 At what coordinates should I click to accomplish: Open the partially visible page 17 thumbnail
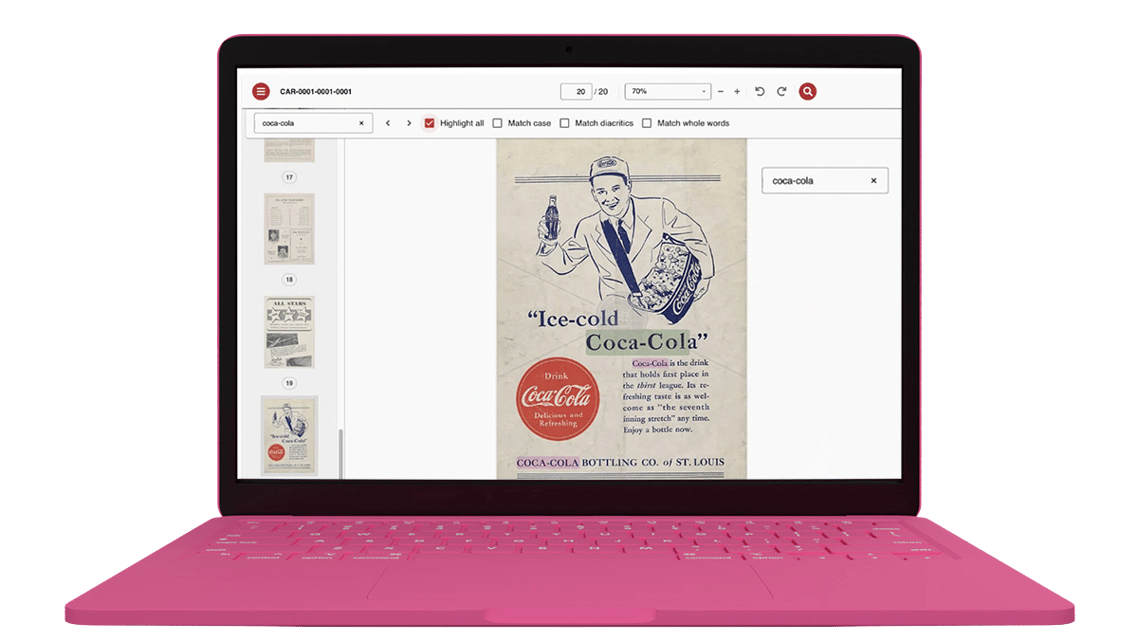pos(289,150)
